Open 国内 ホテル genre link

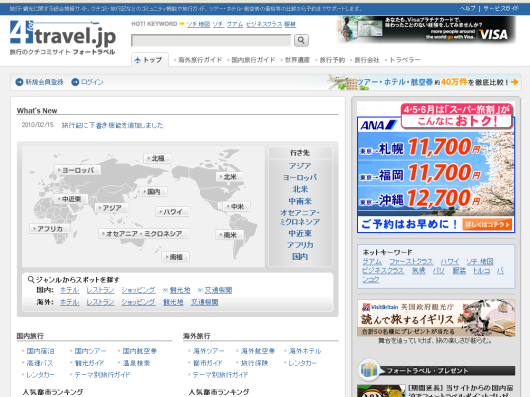69,290
